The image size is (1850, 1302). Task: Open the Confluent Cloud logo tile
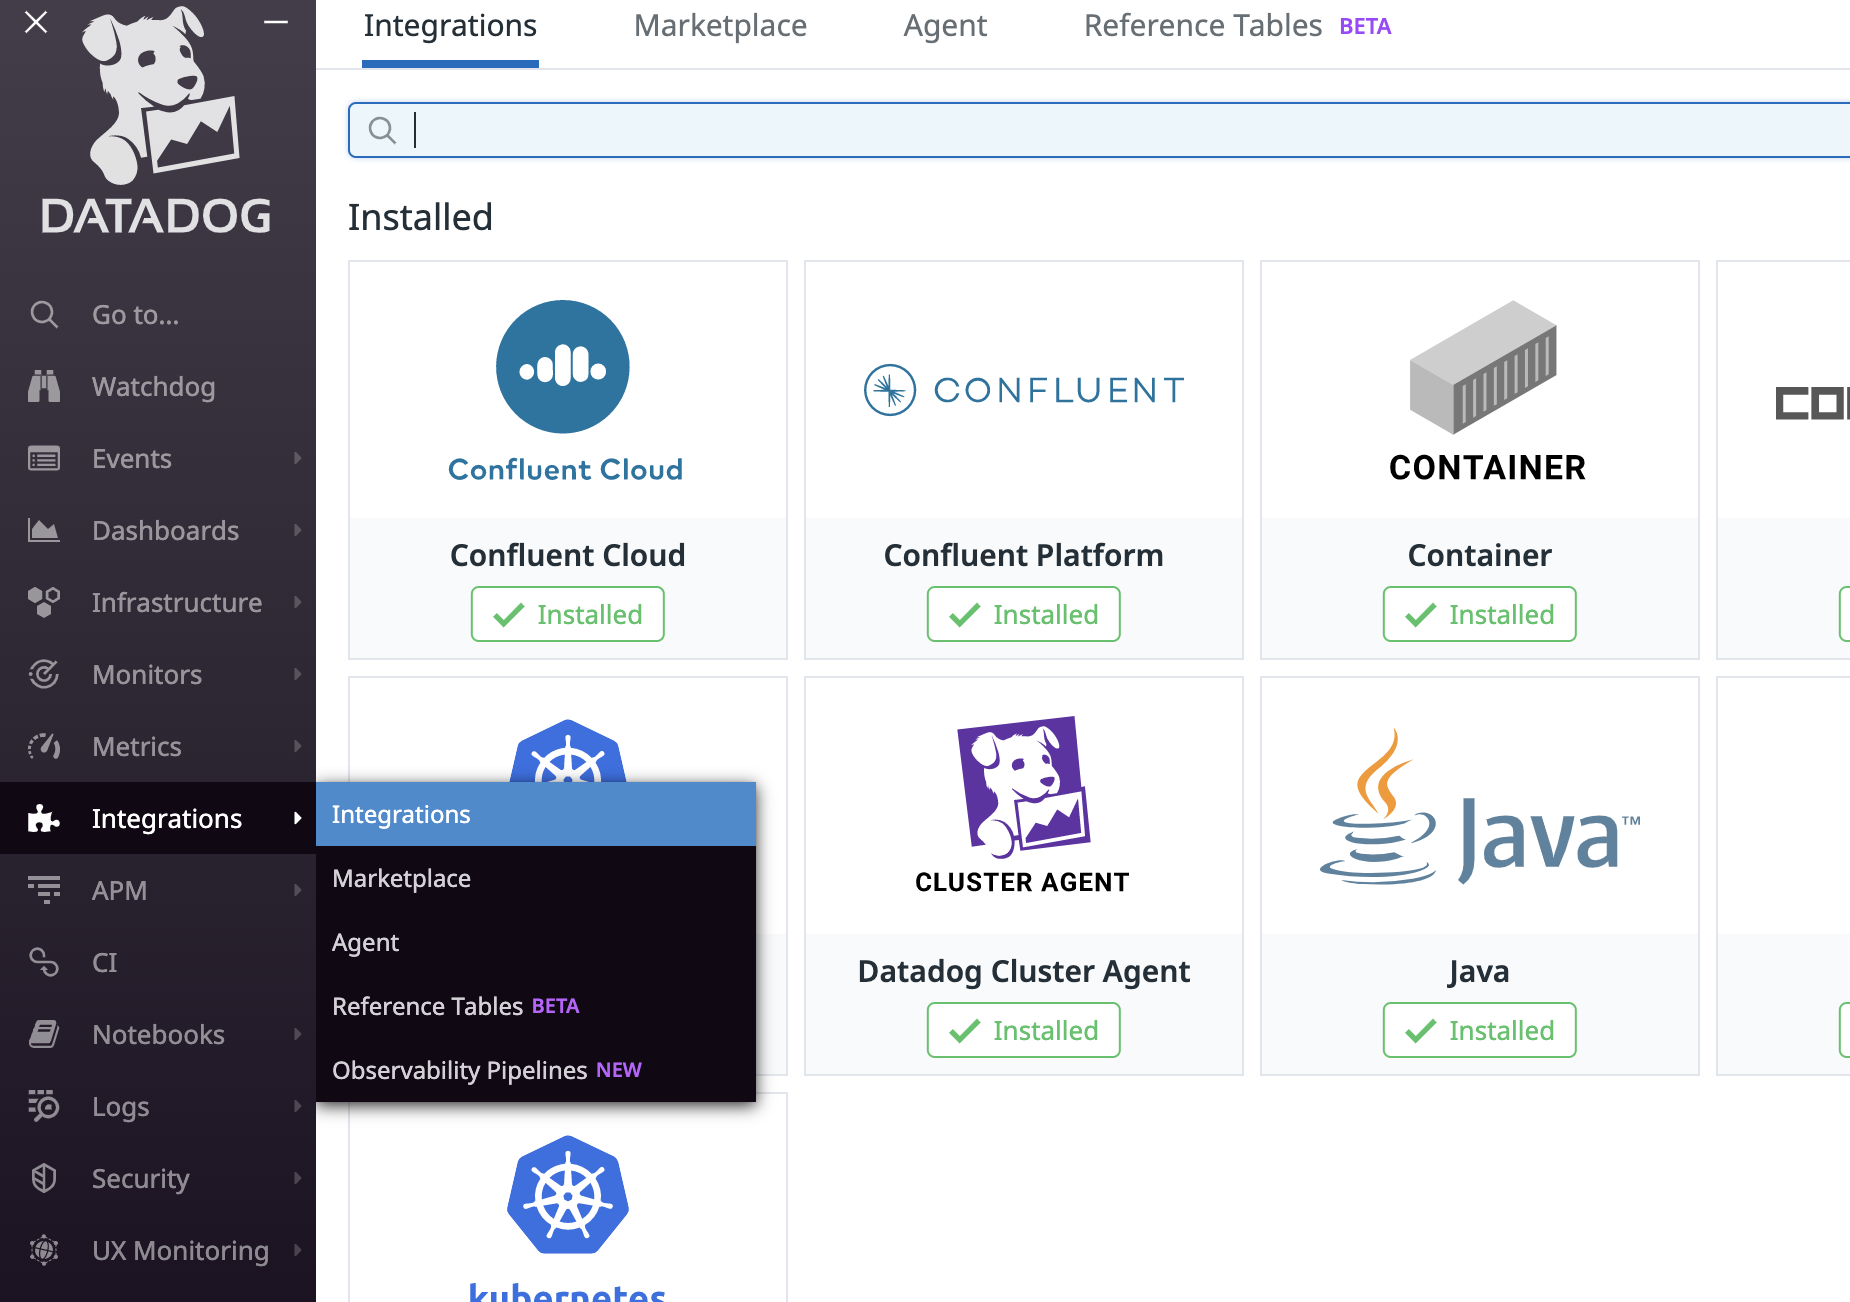tap(567, 391)
